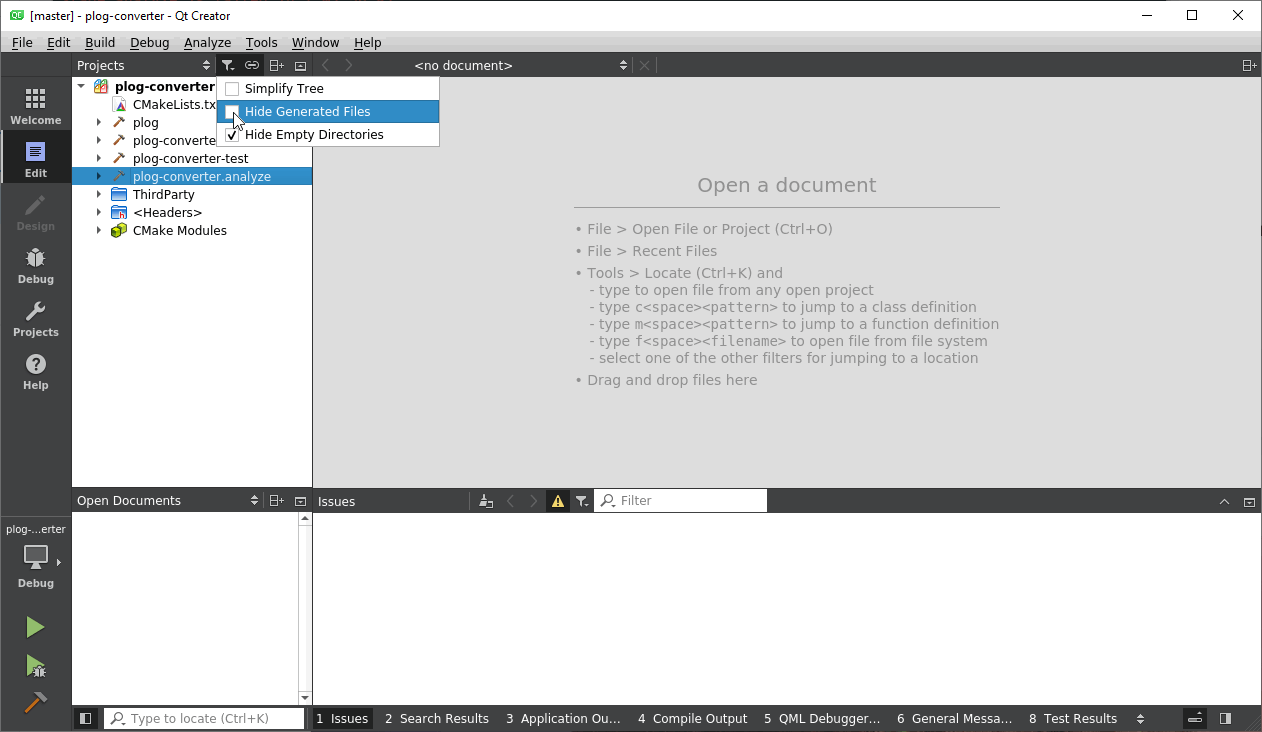Split the Projects sidebar panel
This screenshot has width=1262, height=732.
(277, 65)
